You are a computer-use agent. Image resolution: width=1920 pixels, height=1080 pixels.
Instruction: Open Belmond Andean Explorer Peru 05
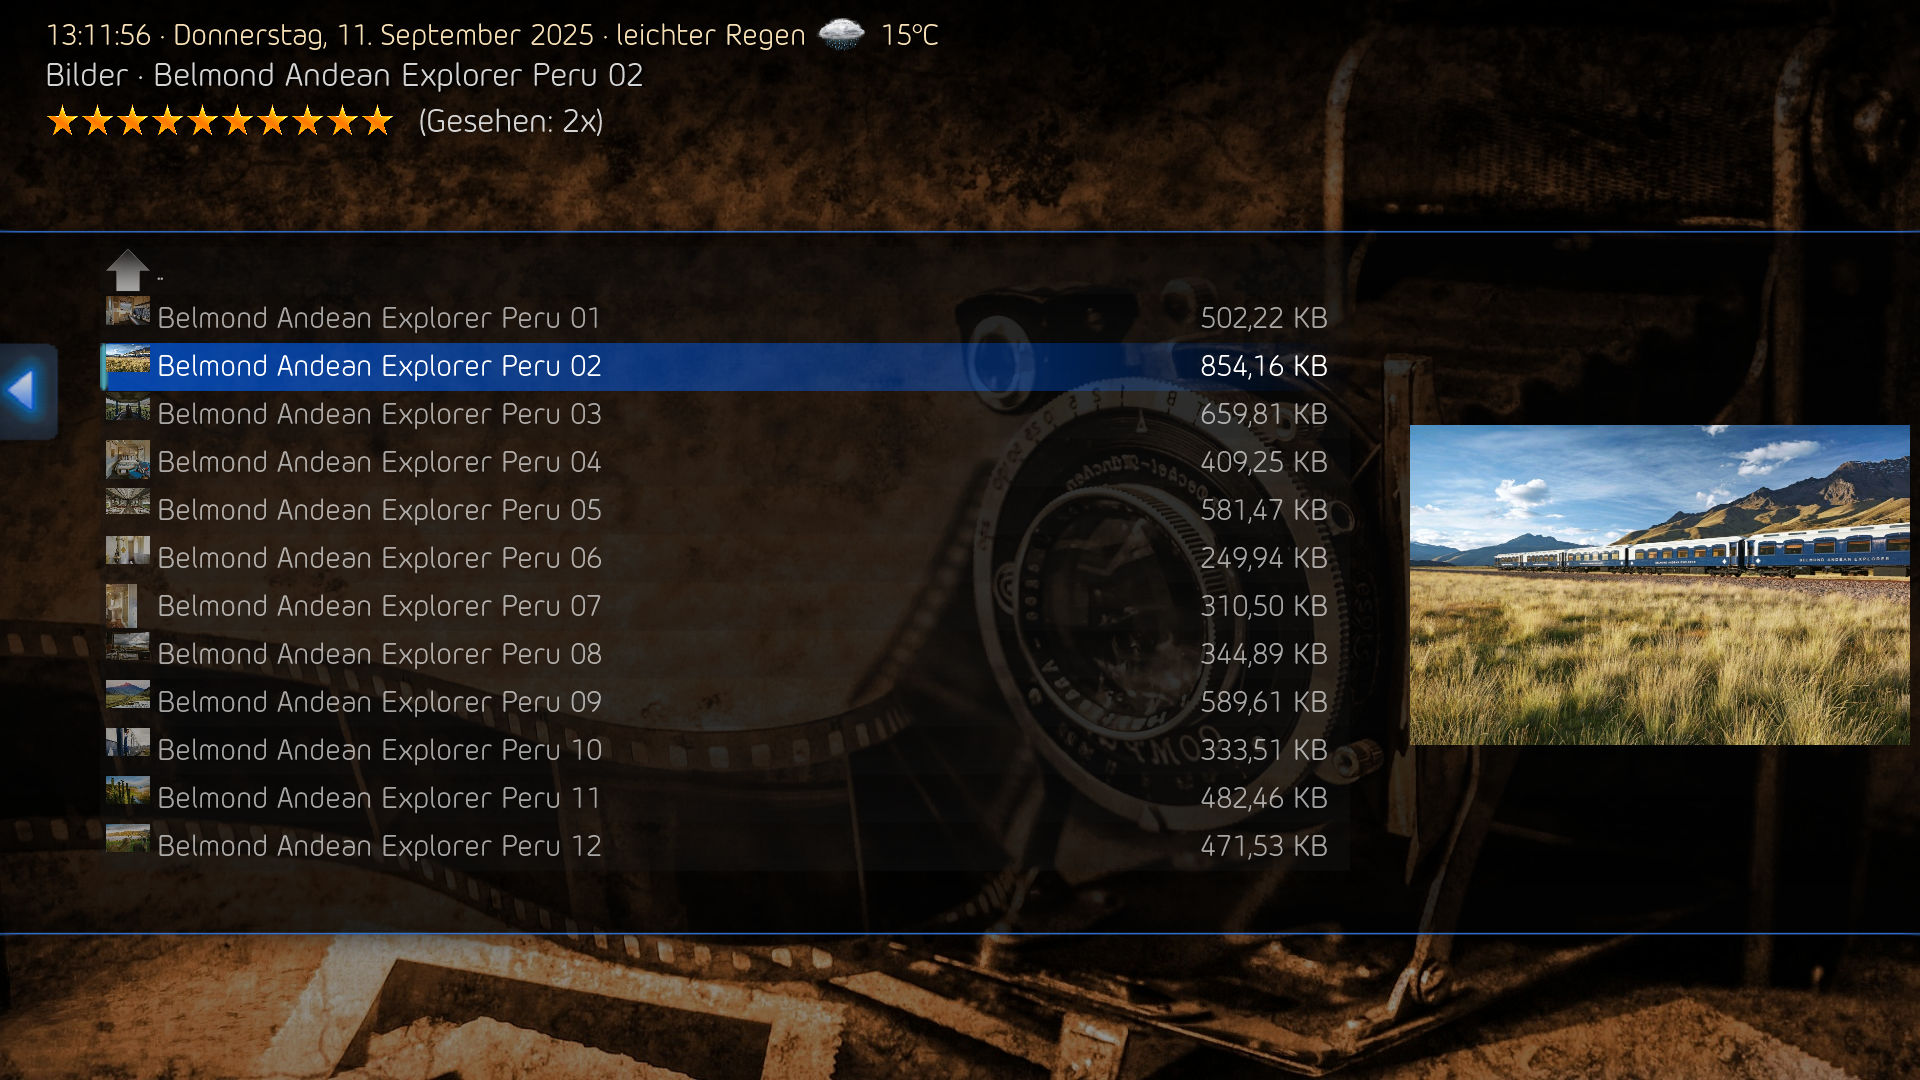click(715, 510)
